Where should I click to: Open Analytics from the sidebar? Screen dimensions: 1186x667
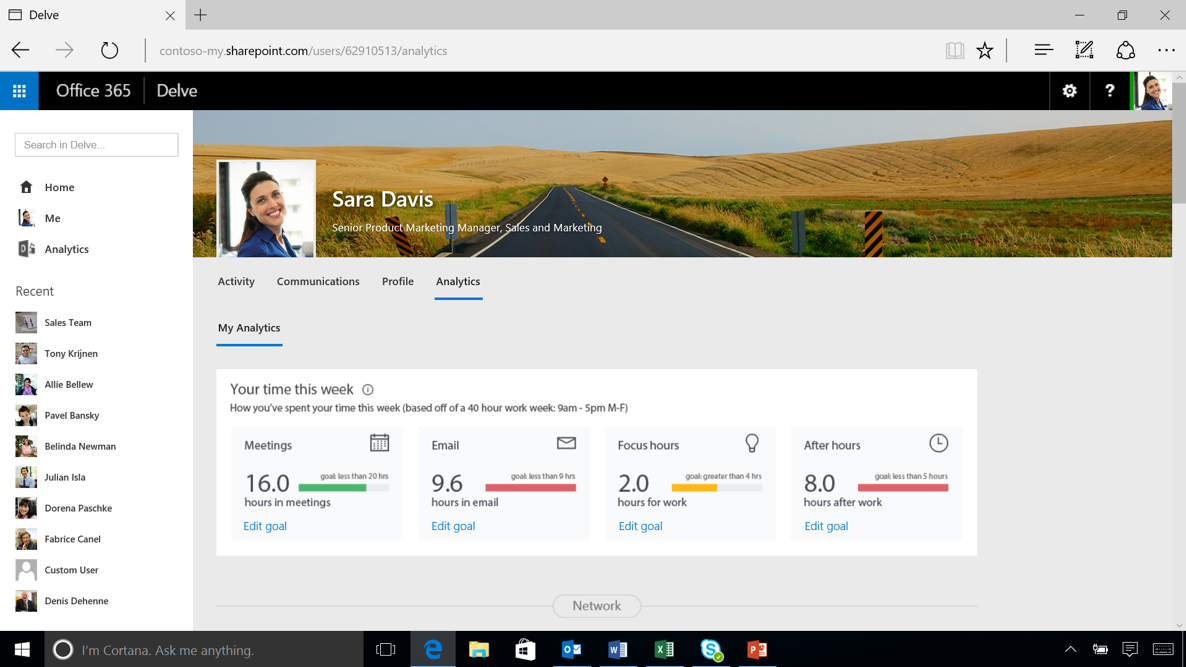click(66, 248)
